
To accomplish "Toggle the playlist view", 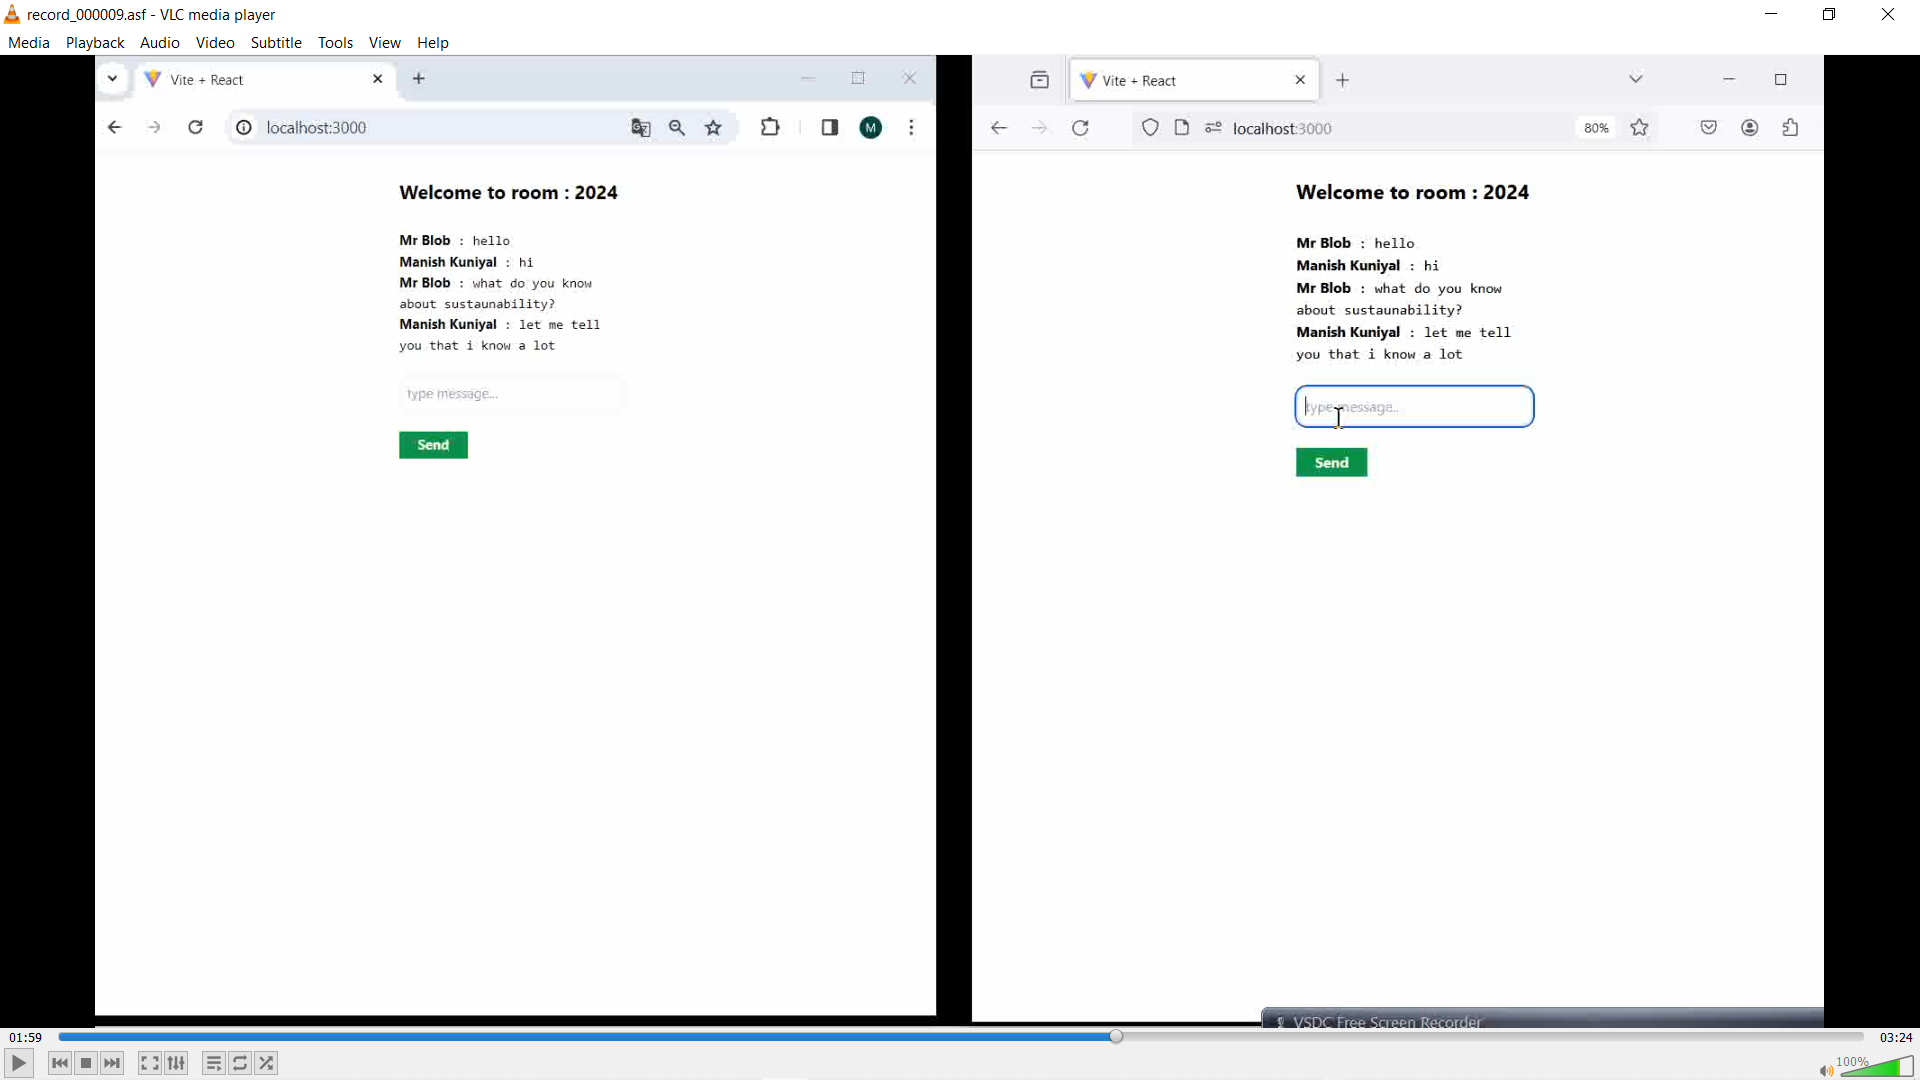I will pos(213,1063).
